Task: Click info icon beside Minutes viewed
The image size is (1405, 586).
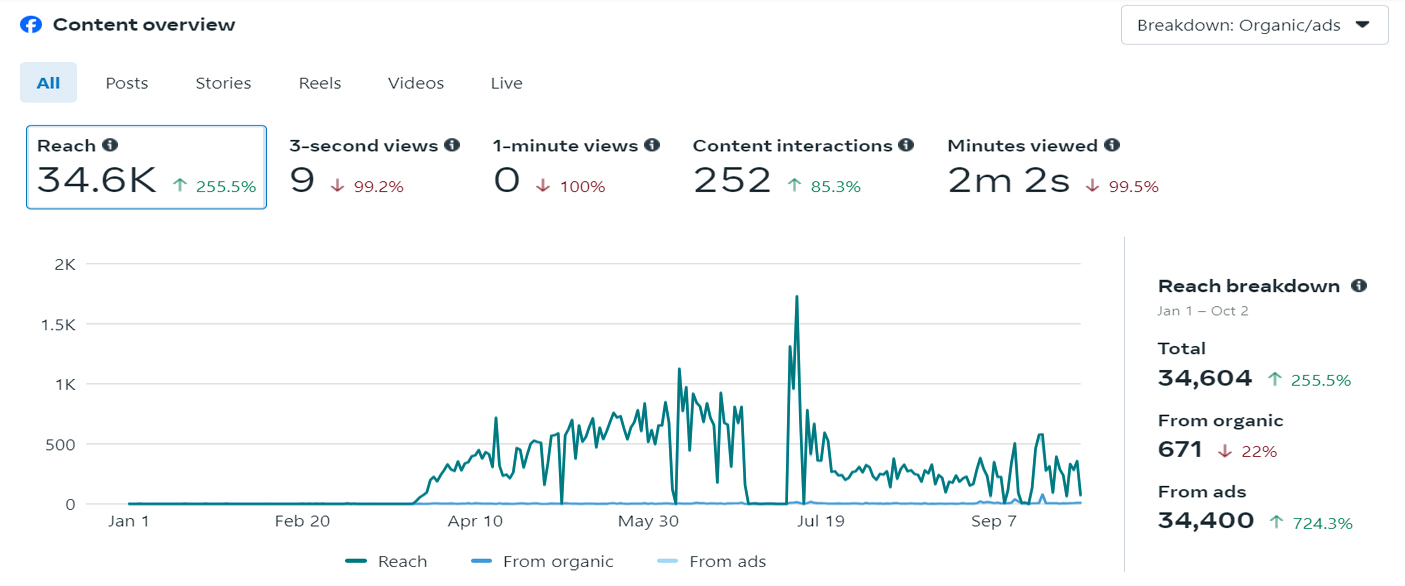Action: pos(1112,145)
